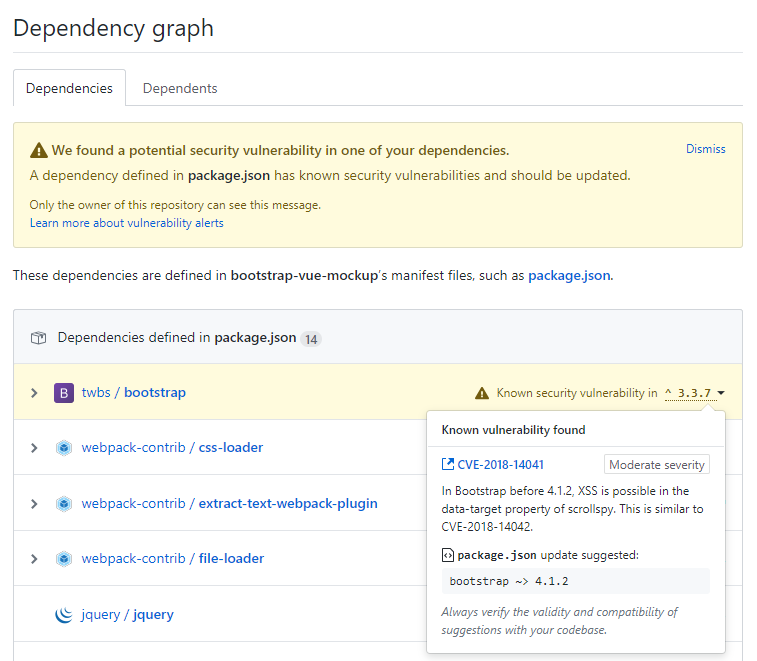Viewport: 757px width, 661px height.
Task: Click the extract-text-webpack-plugin cube icon
Action: [64, 504]
